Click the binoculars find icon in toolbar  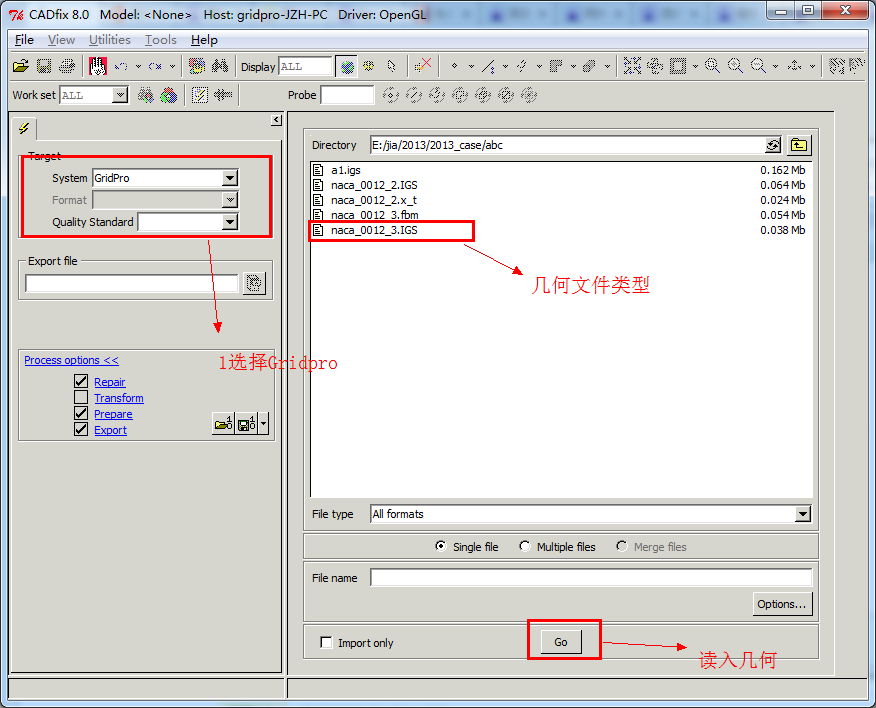[218, 66]
